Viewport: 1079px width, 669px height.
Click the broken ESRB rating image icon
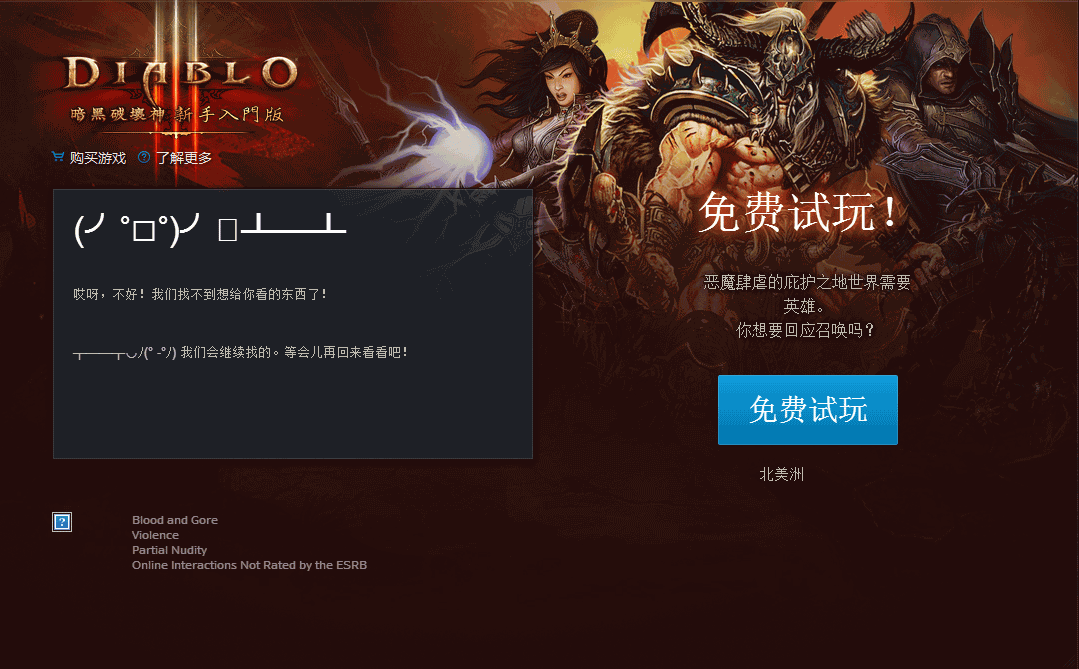click(x=62, y=522)
